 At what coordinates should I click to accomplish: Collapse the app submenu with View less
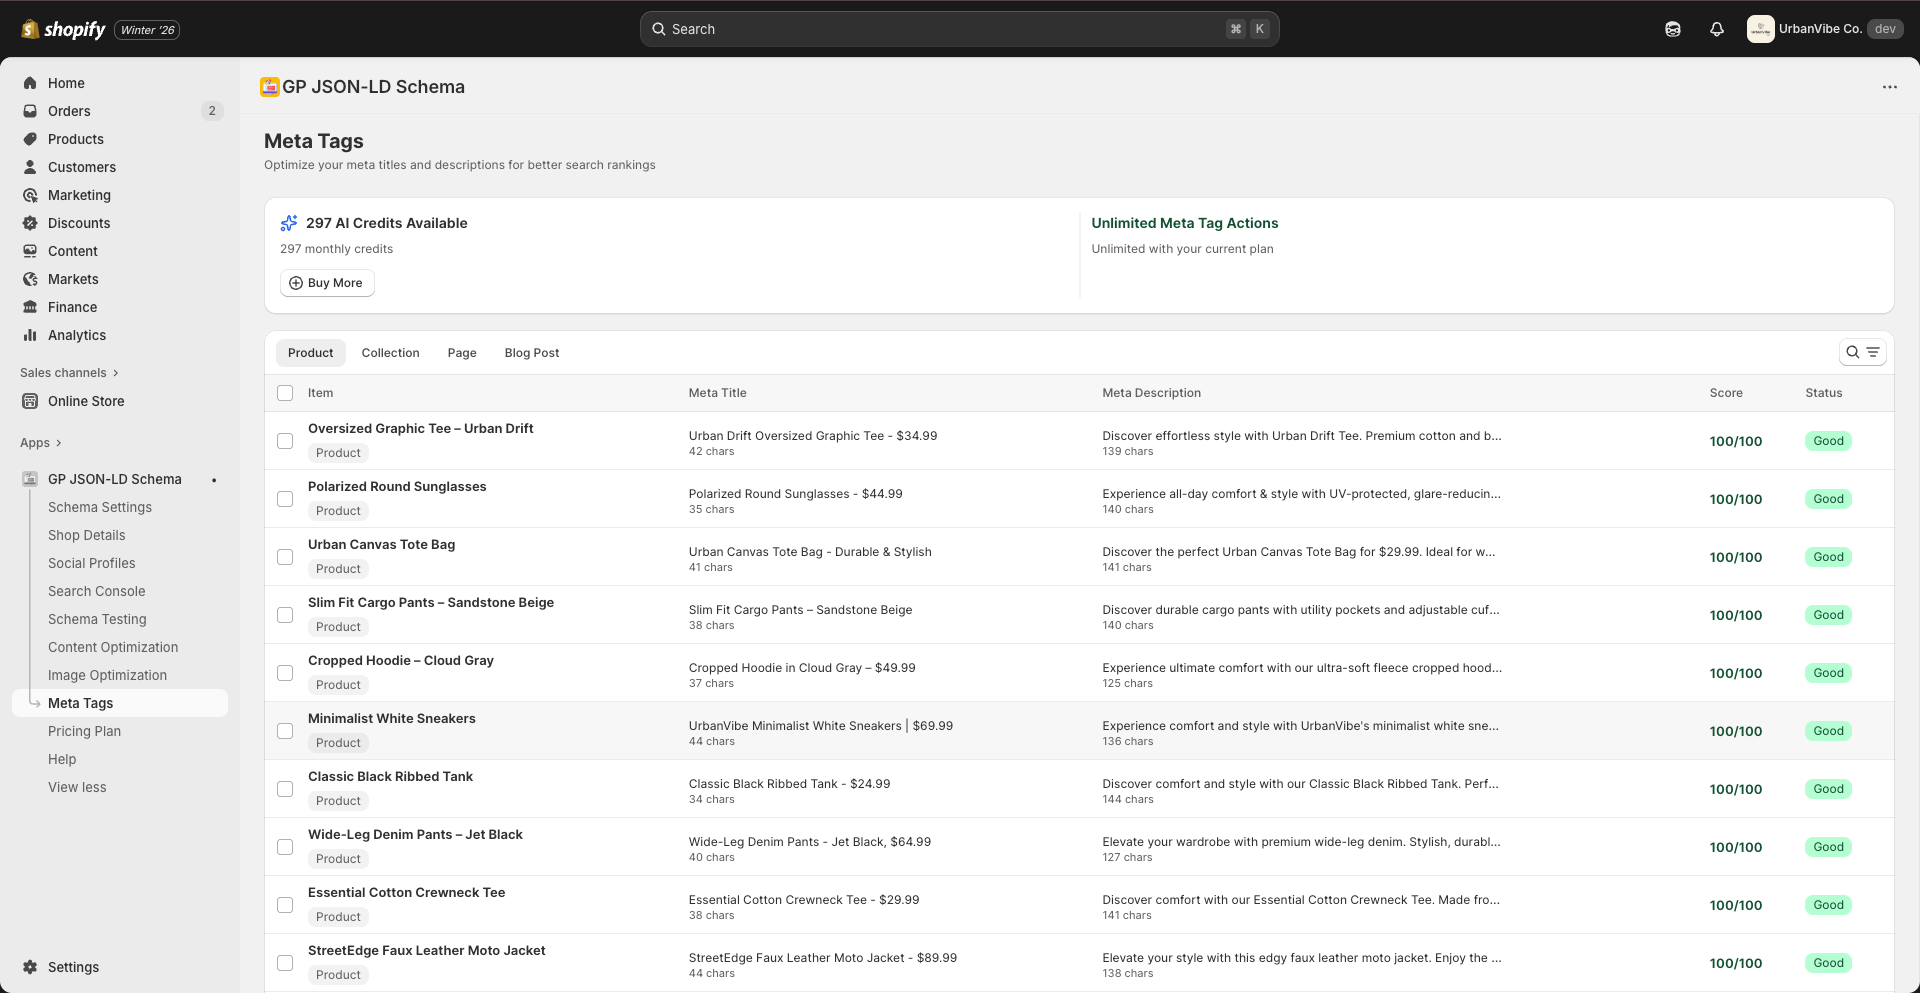(77, 787)
